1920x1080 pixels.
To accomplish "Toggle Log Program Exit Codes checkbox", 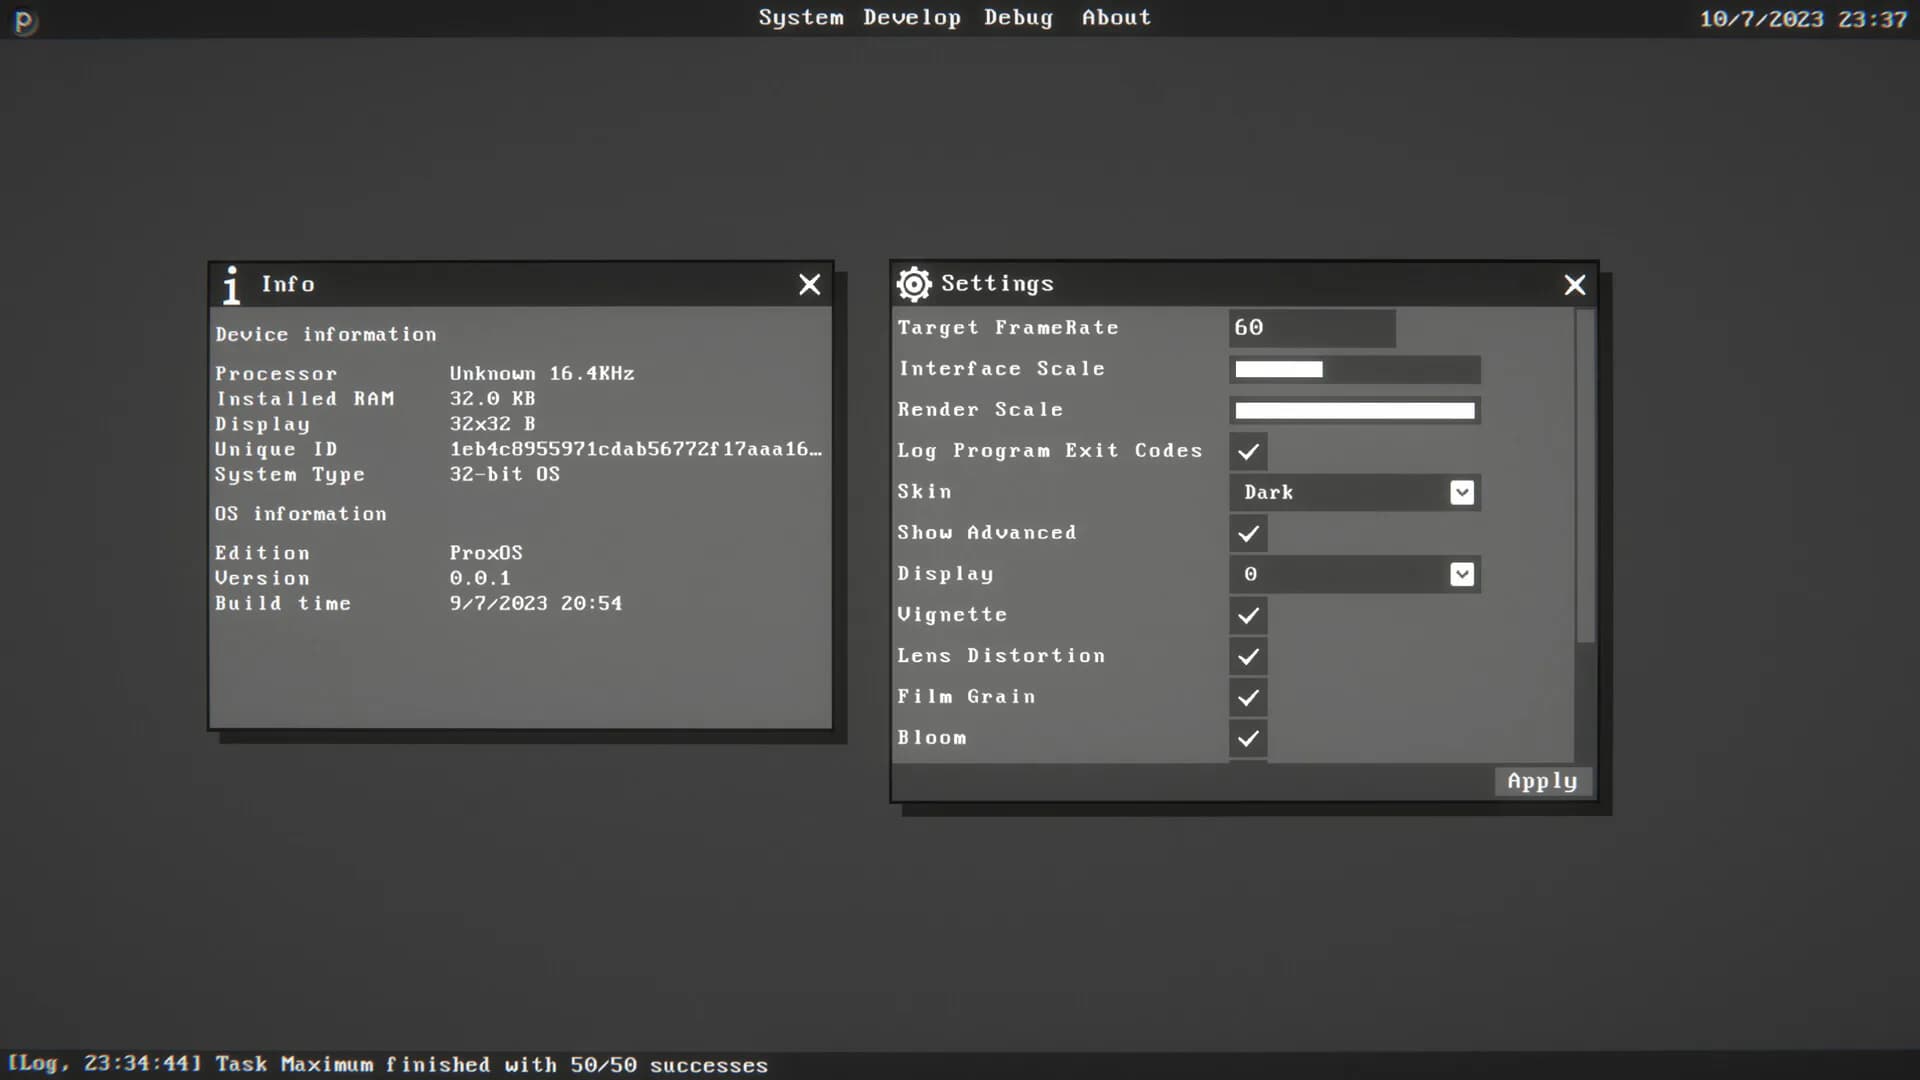I will coord(1248,451).
